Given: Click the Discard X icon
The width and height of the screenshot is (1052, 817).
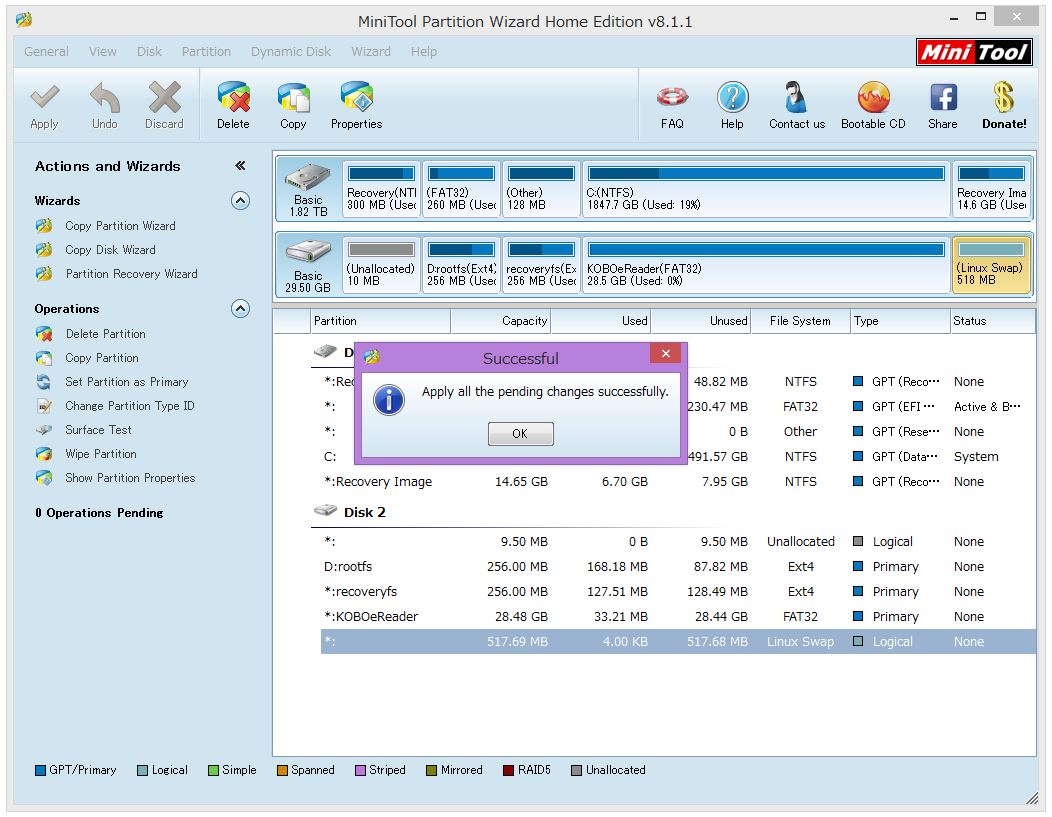Looking at the screenshot, I should pos(164,98).
